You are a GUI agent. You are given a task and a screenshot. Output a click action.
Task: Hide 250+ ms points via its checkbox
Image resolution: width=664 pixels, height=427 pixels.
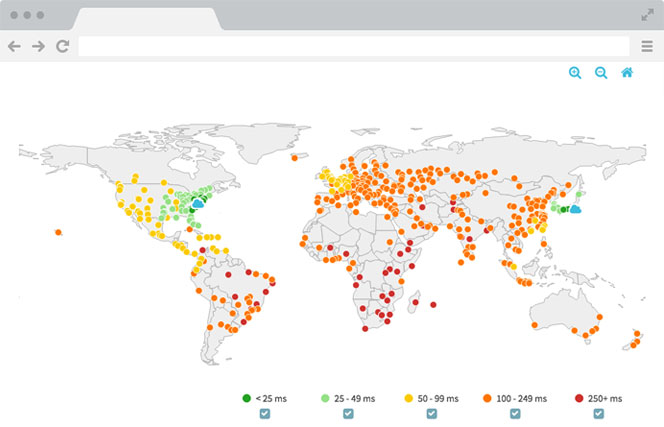[600, 413]
